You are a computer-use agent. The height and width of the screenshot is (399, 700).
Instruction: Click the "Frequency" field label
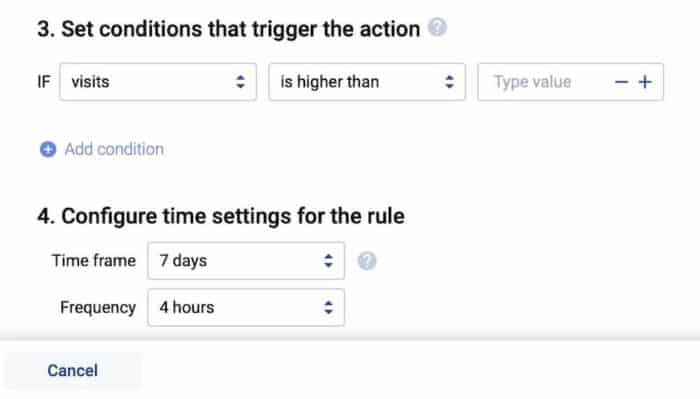tap(98, 308)
